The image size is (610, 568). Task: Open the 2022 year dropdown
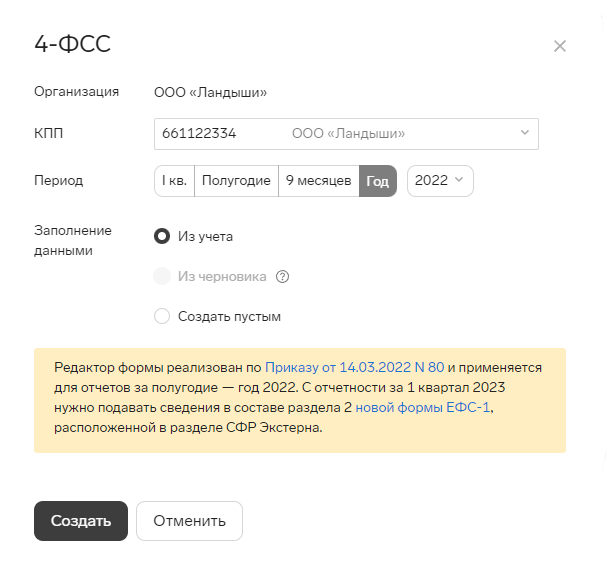(440, 181)
